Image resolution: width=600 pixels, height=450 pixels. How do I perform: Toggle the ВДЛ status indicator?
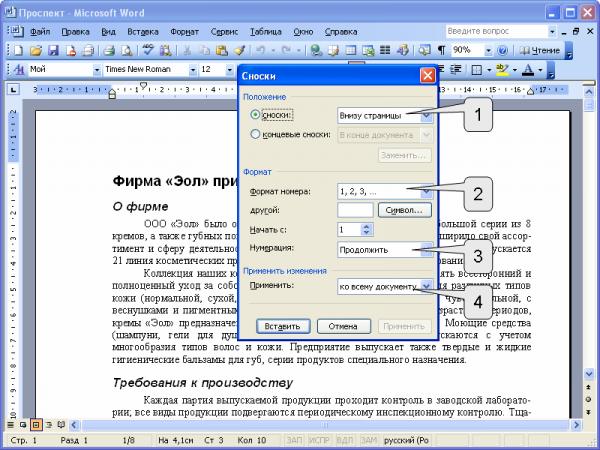[x=344, y=440]
